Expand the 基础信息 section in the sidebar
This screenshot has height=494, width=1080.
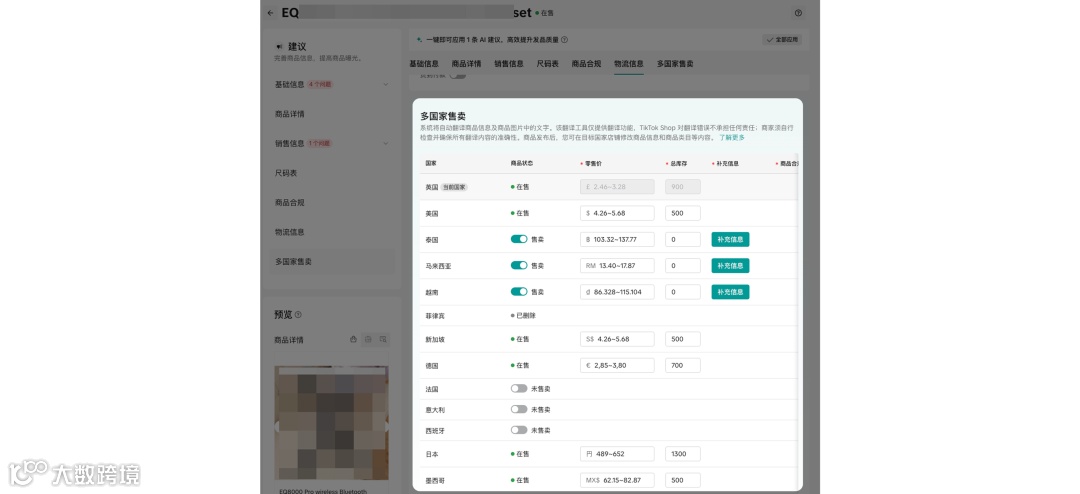coord(385,85)
